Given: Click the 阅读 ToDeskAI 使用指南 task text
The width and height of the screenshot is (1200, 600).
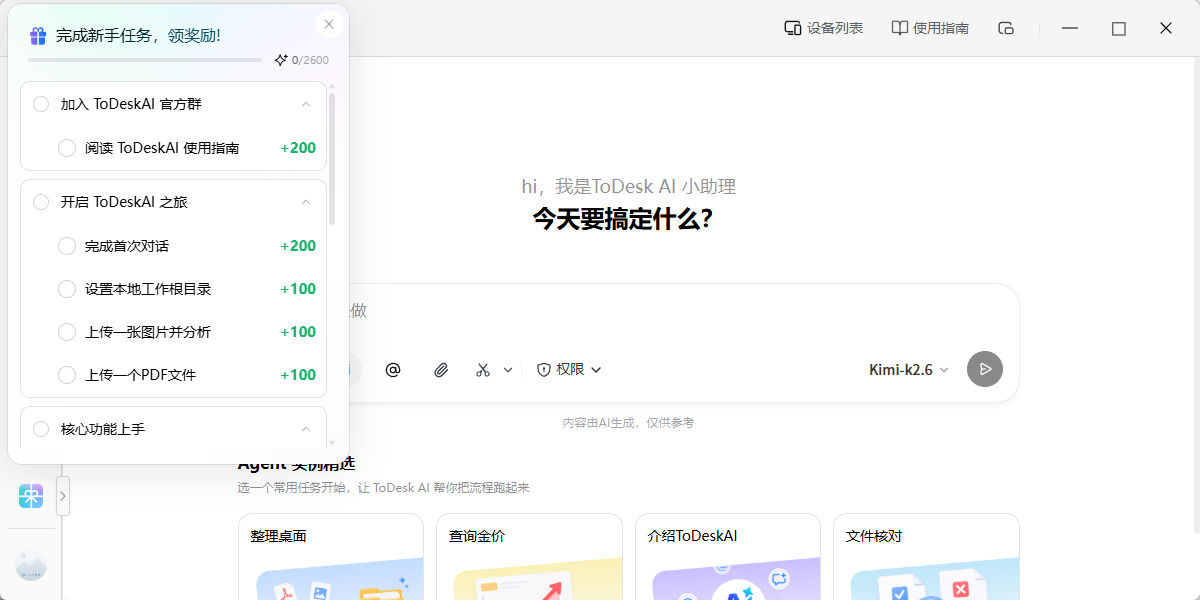Looking at the screenshot, I should pyautogui.click(x=162, y=148).
